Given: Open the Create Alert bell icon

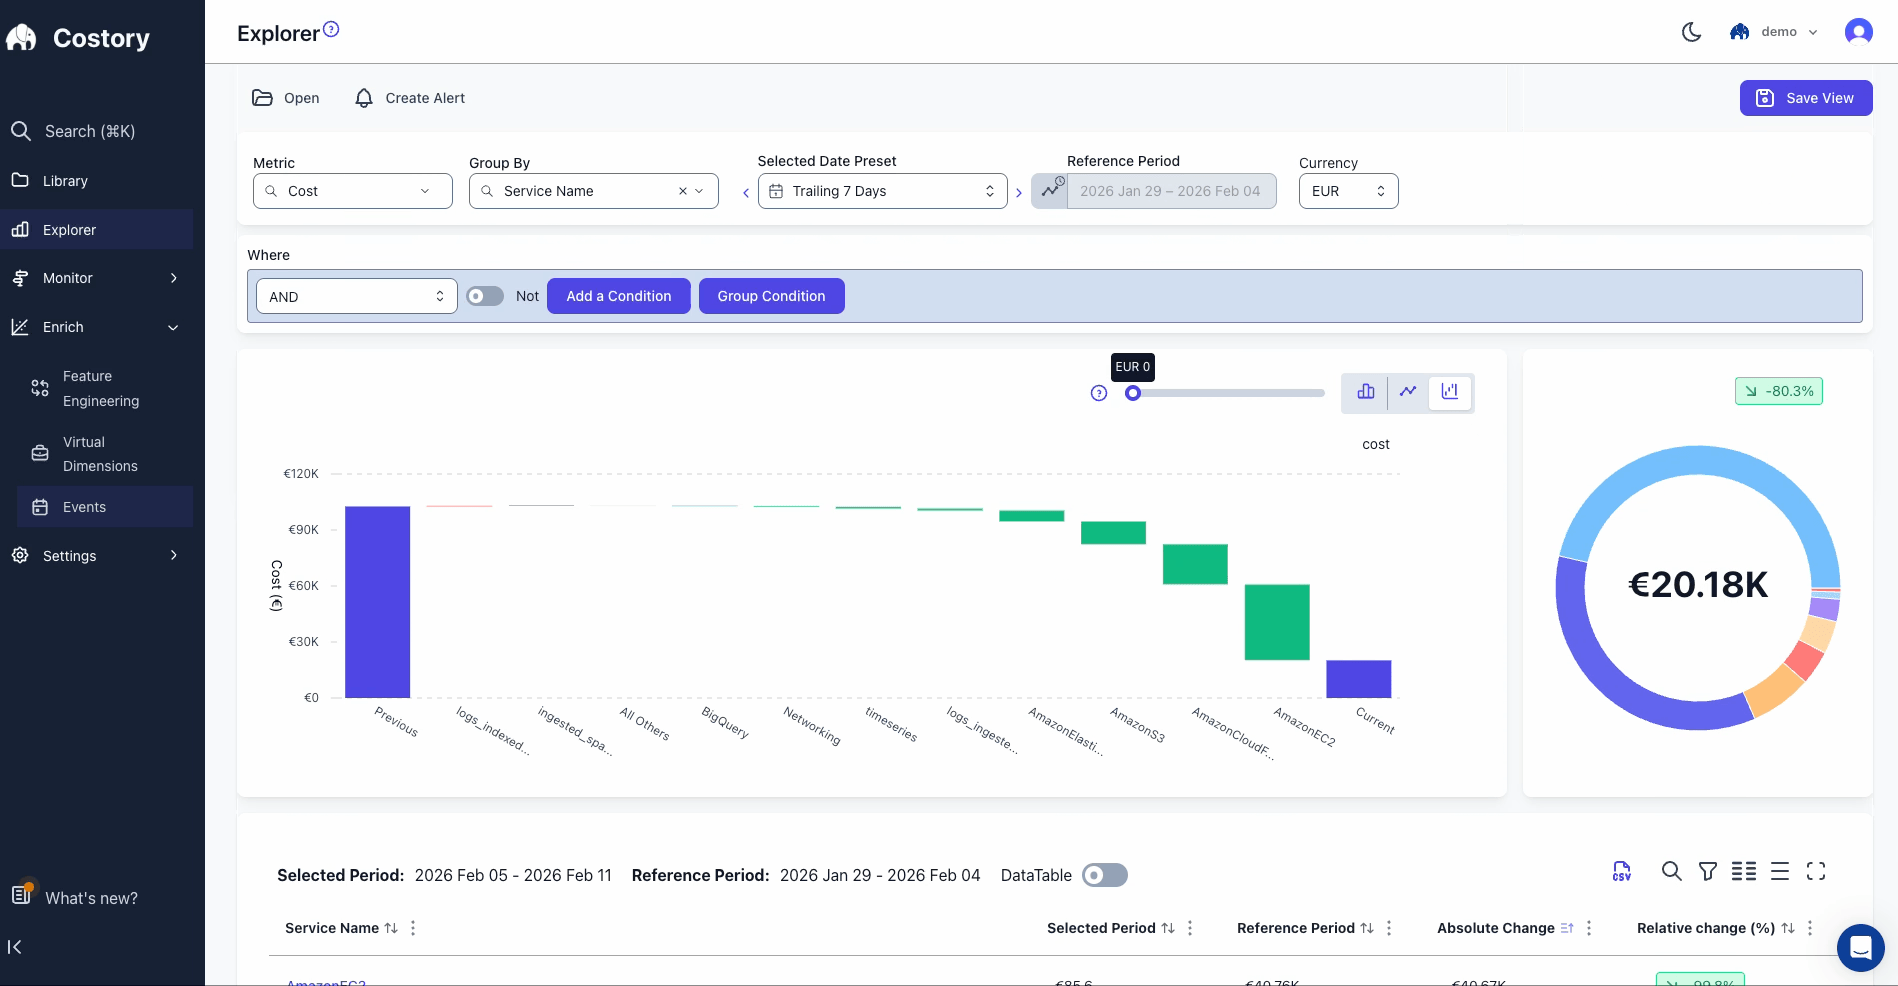Looking at the screenshot, I should pos(364,97).
